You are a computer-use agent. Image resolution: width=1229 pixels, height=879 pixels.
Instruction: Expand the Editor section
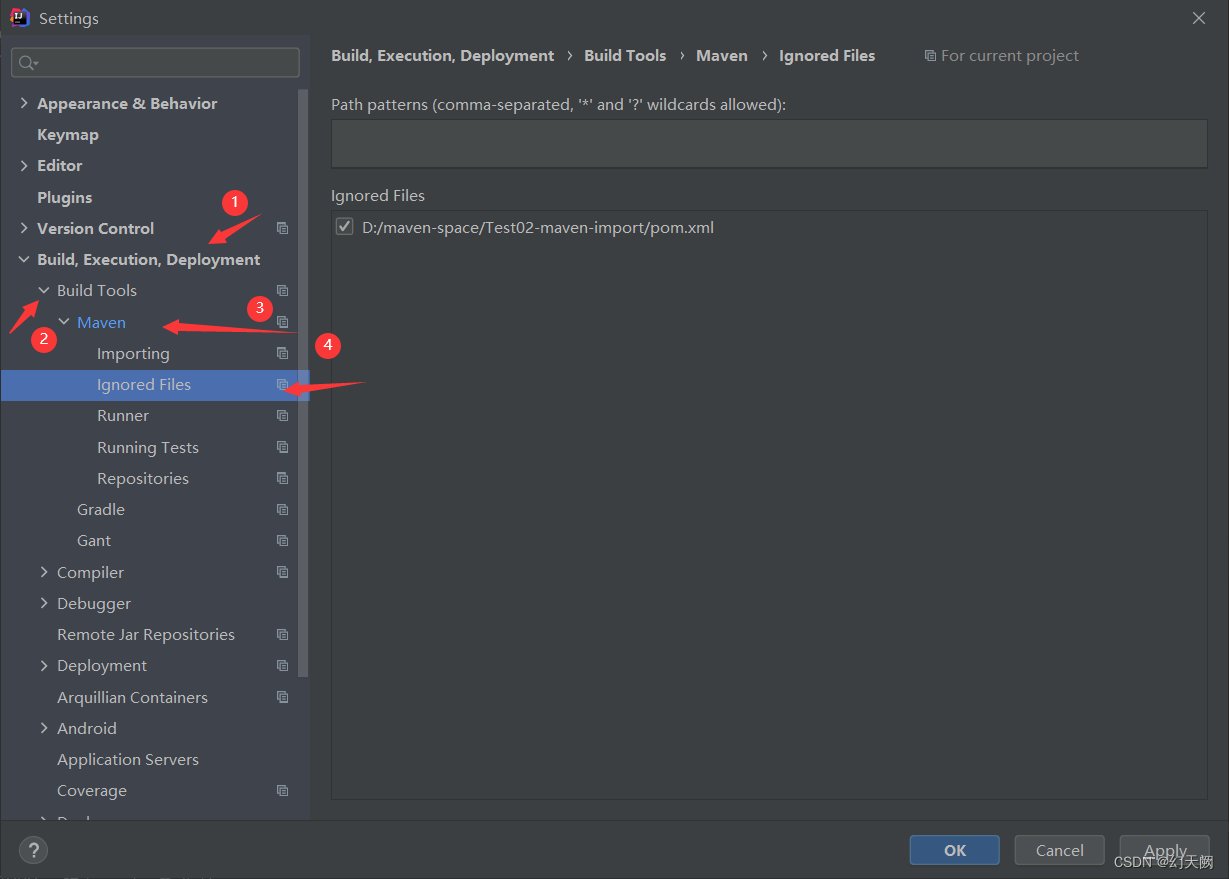tap(24, 166)
